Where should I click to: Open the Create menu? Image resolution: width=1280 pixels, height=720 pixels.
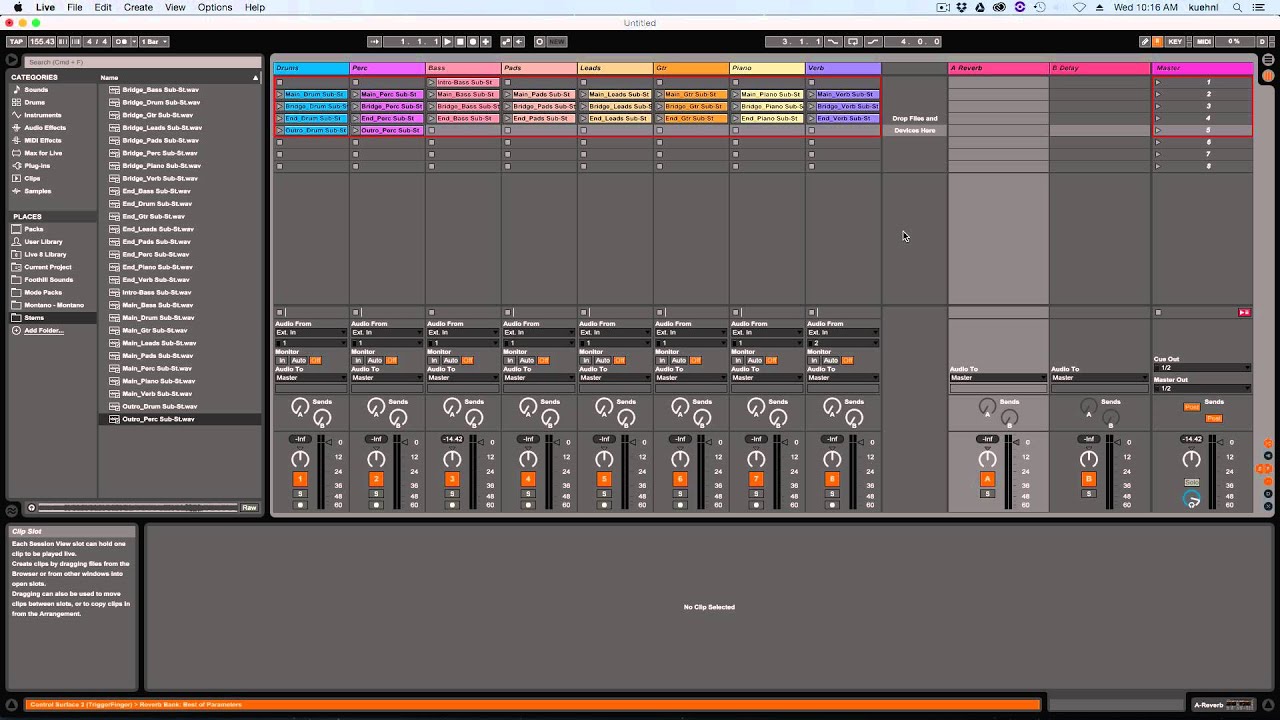point(138,8)
